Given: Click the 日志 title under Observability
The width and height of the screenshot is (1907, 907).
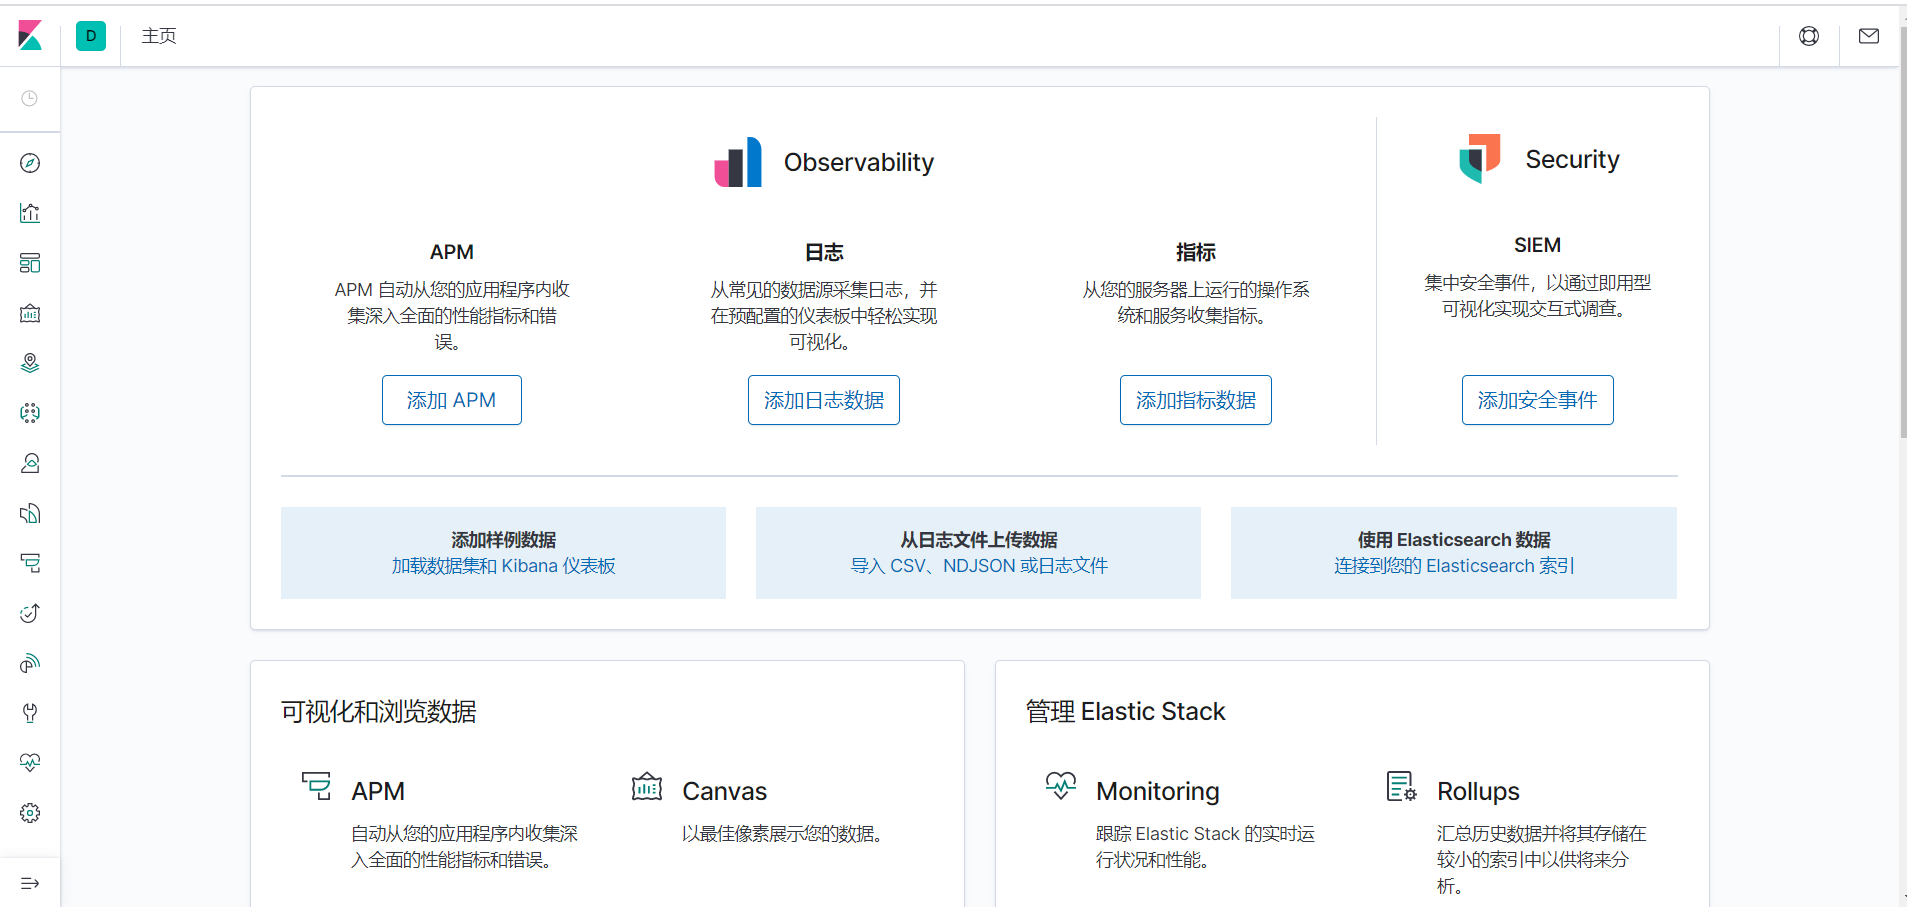Looking at the screenshot, I should click(824, 252).
